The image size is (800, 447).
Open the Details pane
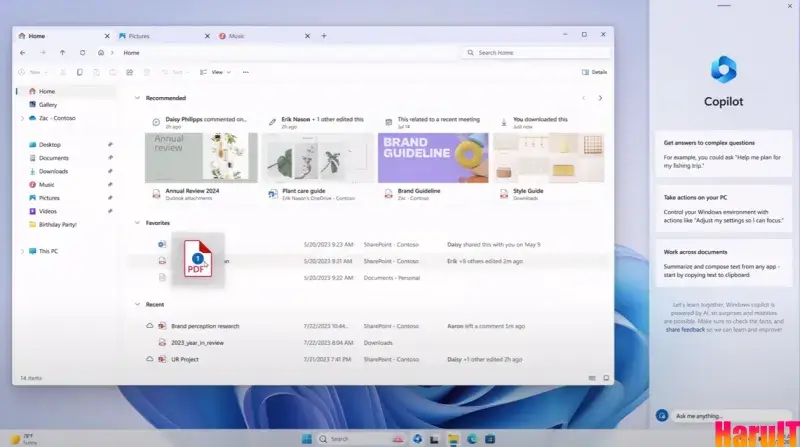594,72
